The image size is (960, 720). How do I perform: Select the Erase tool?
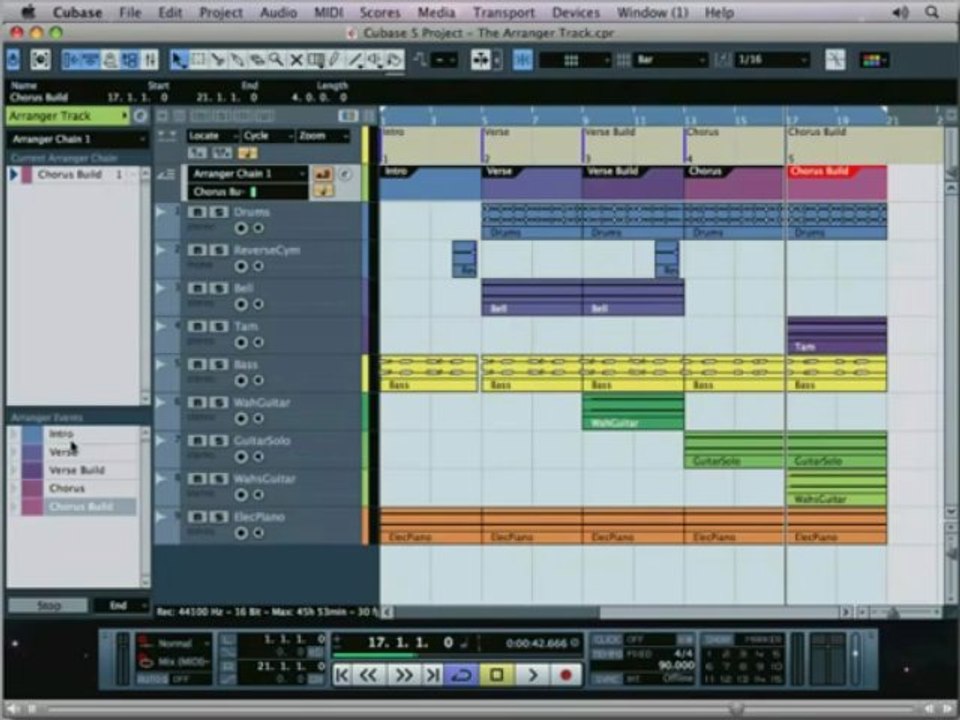tap(257, 59)
